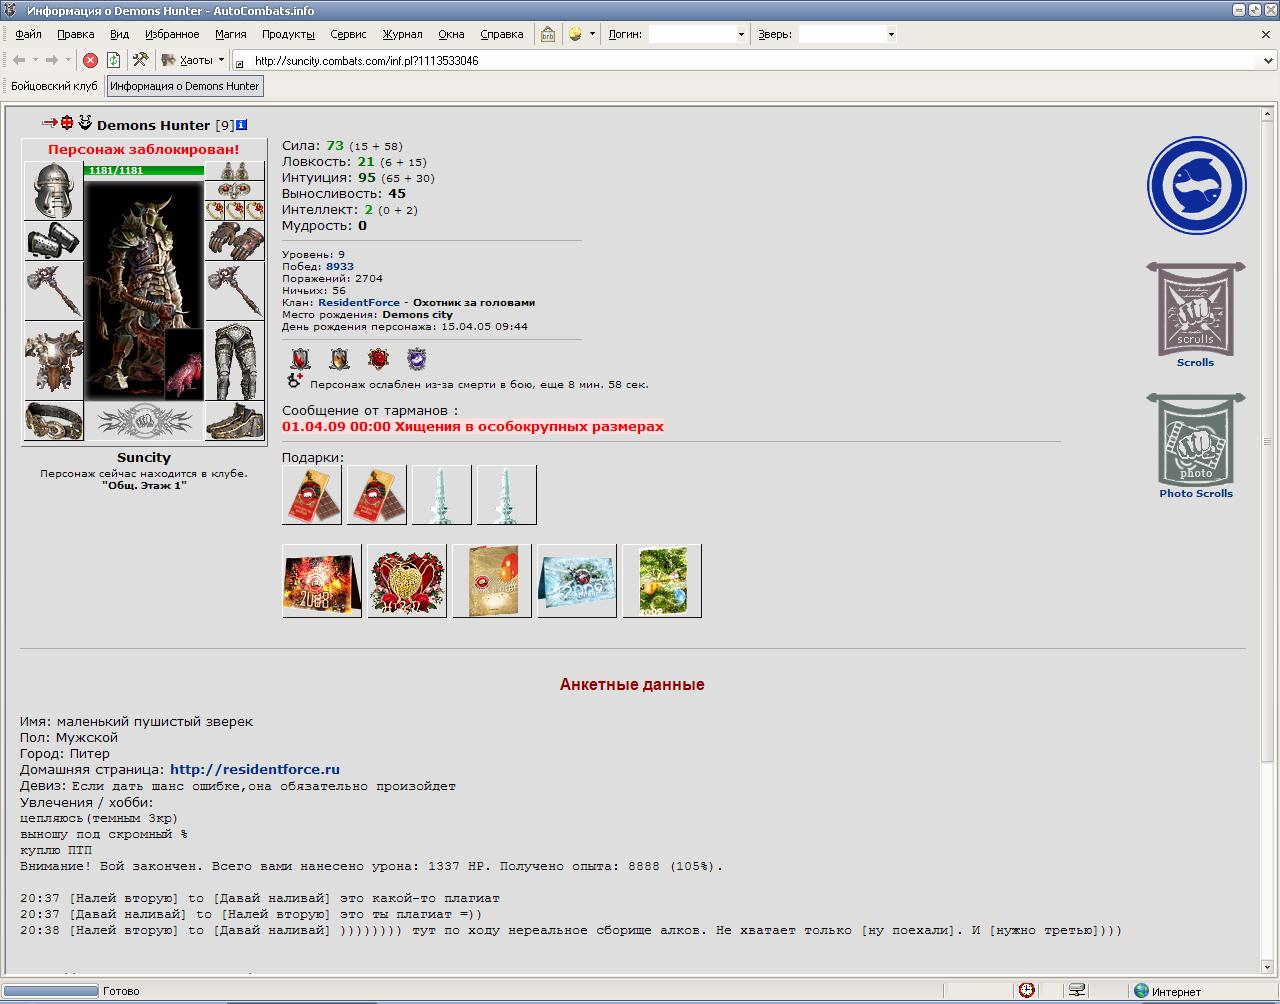Click the network computer icon in status bar
This screenshot has width=1280, height=1004.
tap(1077, 990)
